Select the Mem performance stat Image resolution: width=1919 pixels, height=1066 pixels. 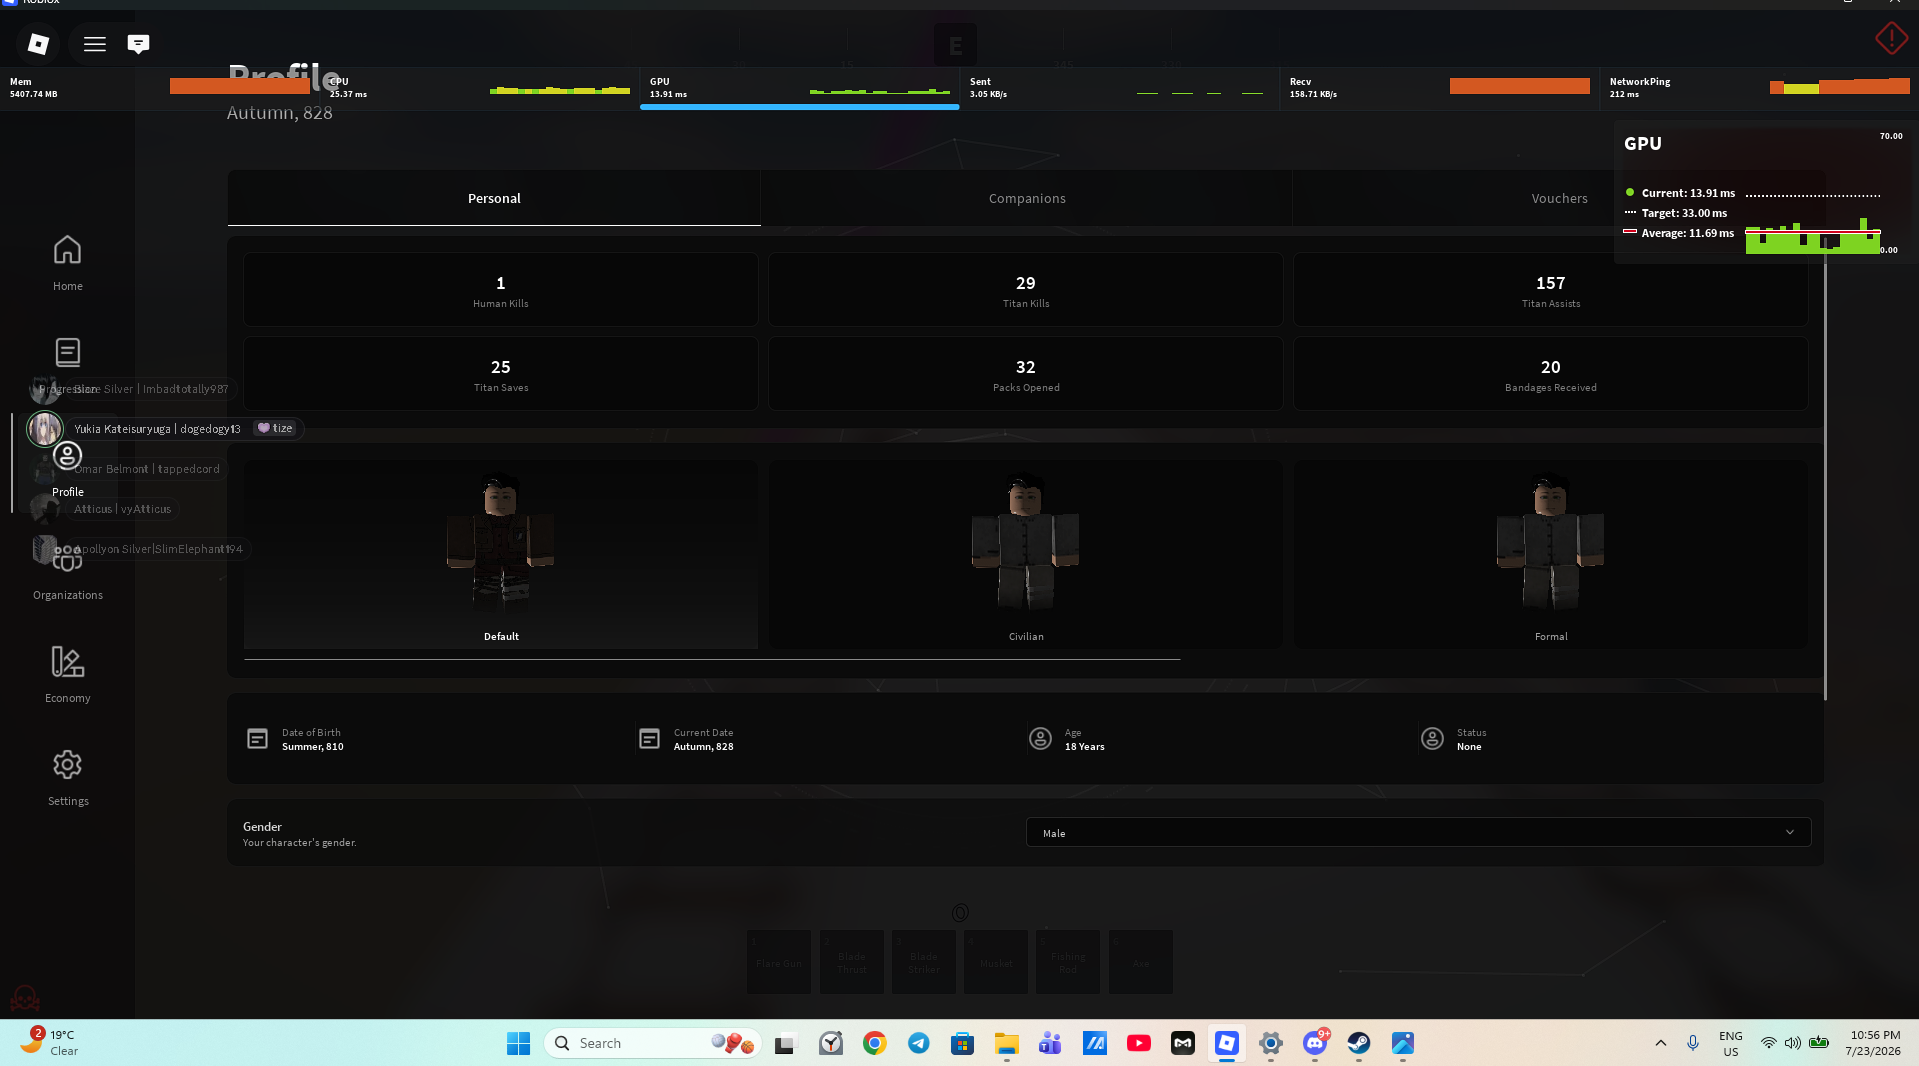pos(160,88)
